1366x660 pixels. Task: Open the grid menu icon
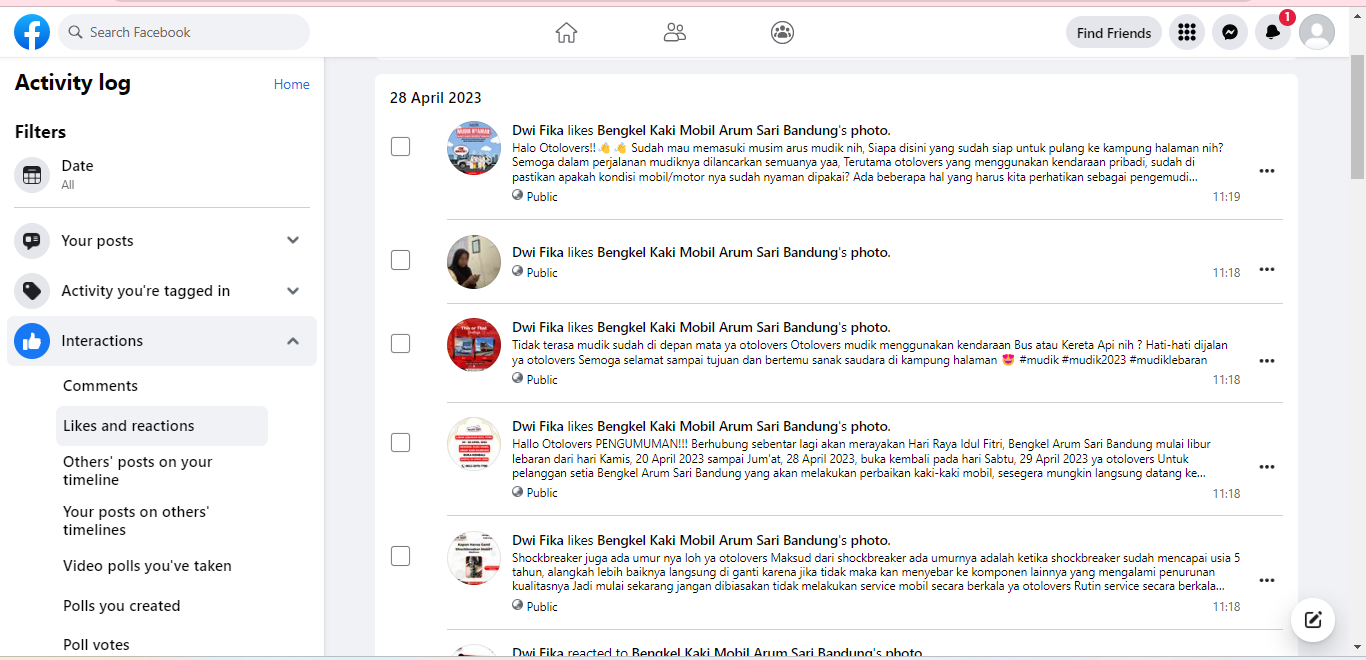[1187, 32]
